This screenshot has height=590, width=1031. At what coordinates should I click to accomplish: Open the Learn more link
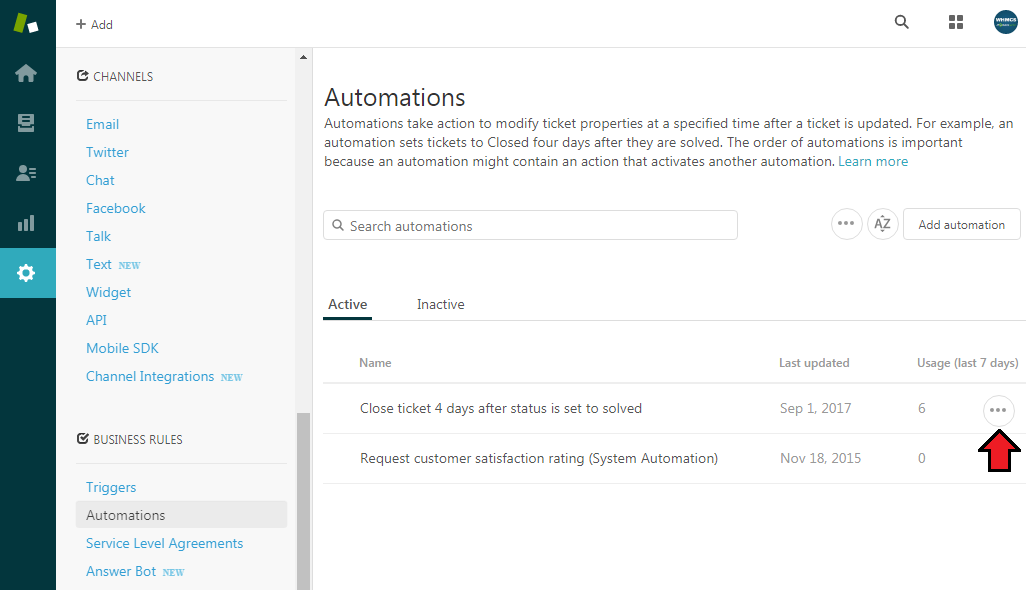click(873, 162)
